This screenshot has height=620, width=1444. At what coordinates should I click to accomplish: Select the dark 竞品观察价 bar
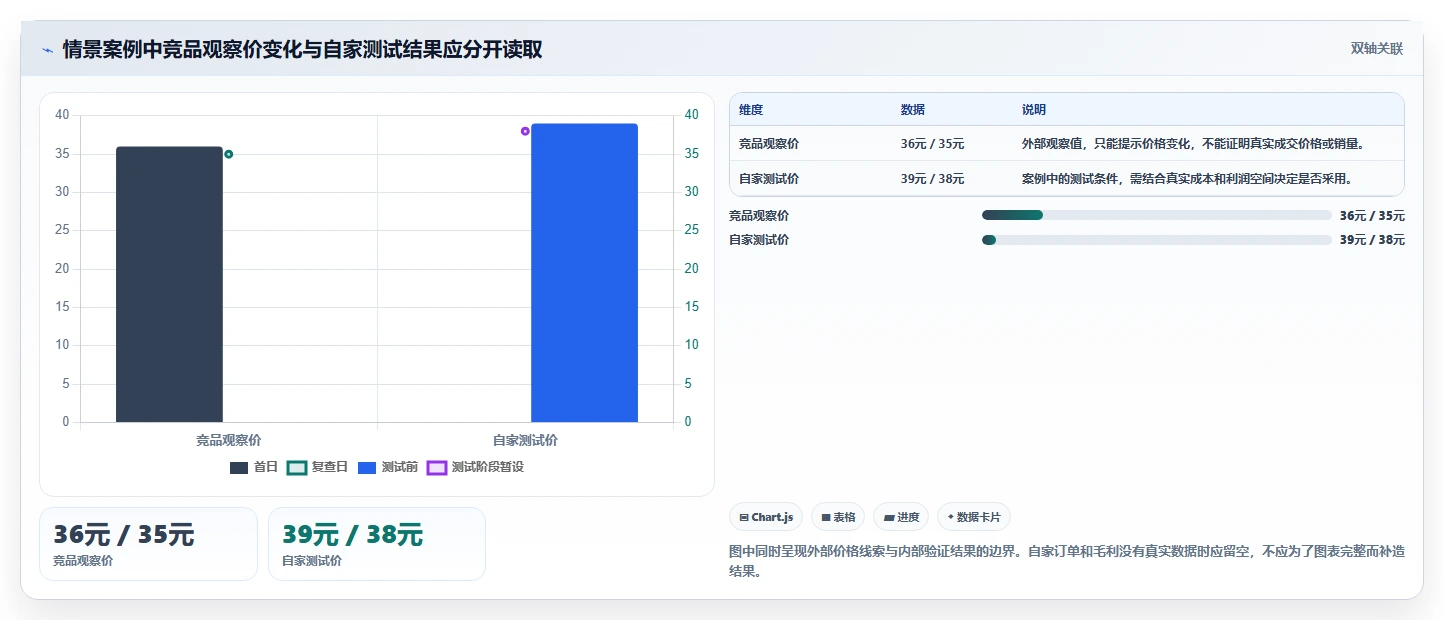[169, 284]
